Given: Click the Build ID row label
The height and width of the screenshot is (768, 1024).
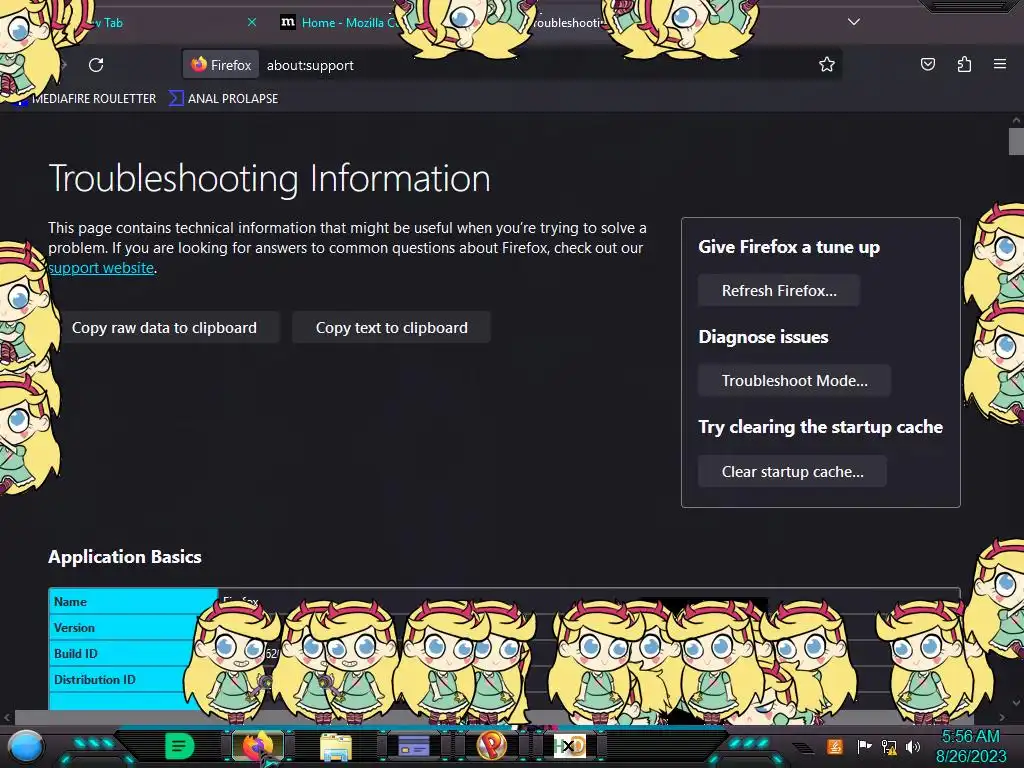Looking at the screenshot, I should tap(76, 654).
